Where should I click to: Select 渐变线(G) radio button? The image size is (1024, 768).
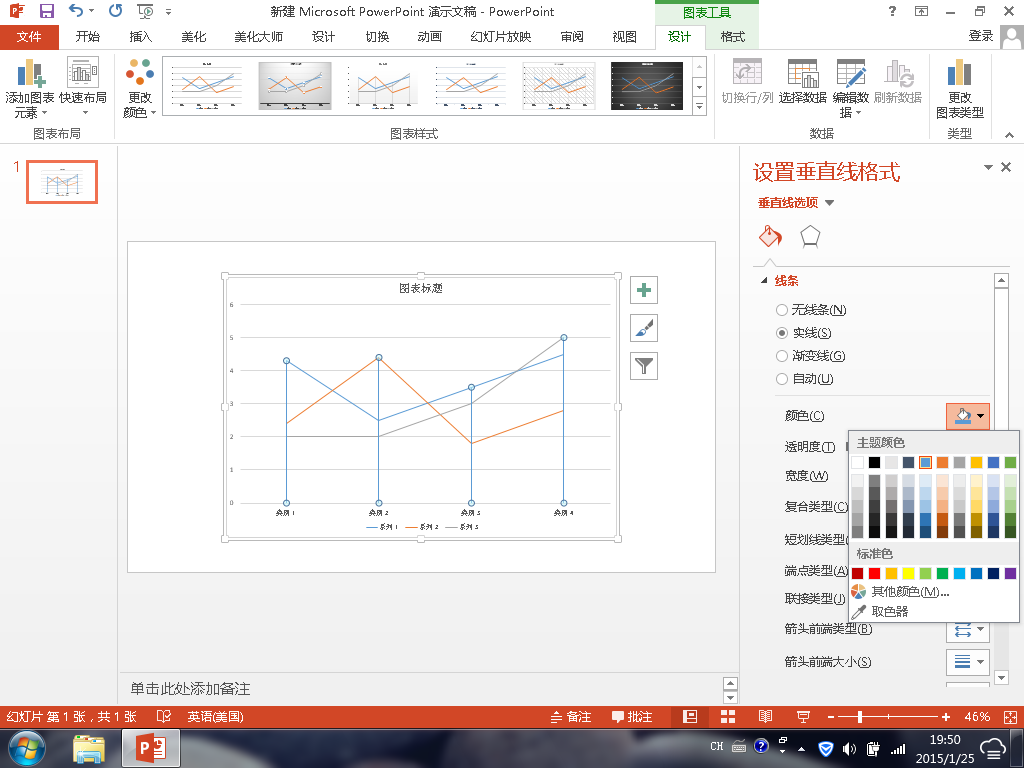(x=781, y=356)
